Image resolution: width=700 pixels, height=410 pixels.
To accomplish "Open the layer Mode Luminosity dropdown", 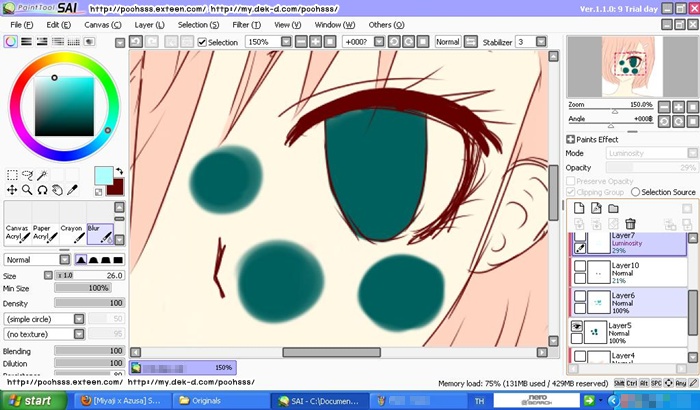I will pyautogui.click(x=692, y=153).
